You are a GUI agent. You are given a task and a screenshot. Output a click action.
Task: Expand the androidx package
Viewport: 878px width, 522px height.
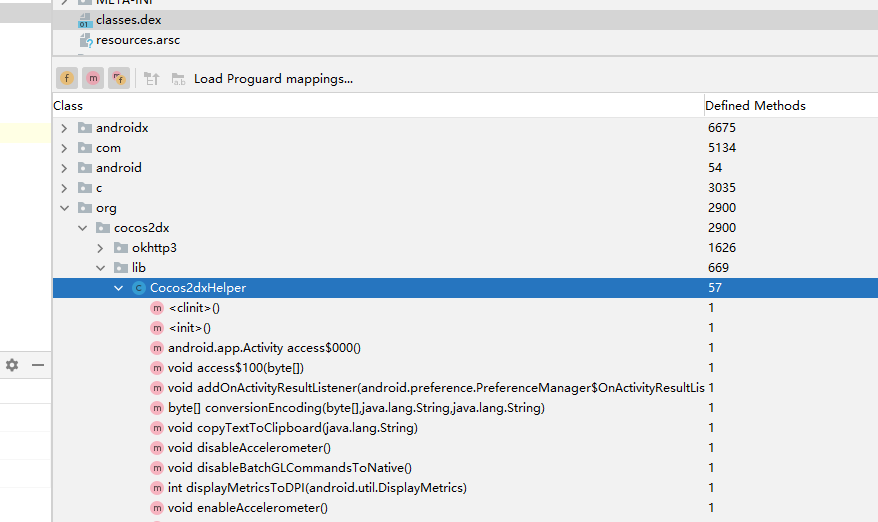[x=64, y=128]
